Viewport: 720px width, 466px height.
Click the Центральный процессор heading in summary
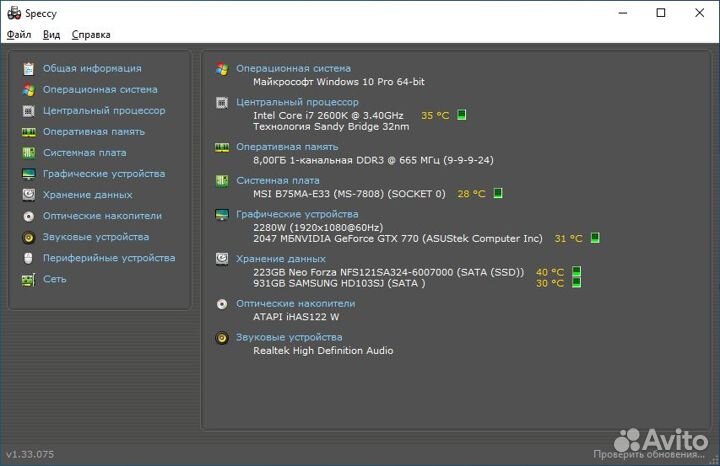pyautogui.click(x=298, y=102)
